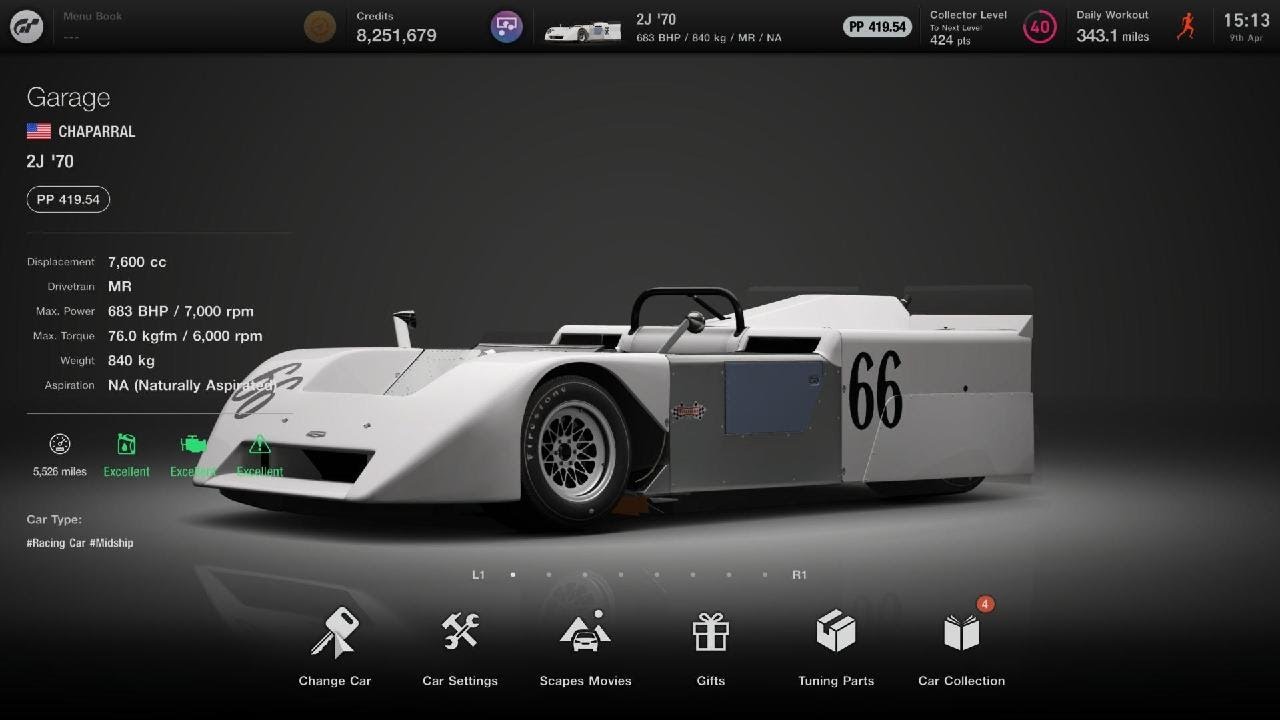Click the Car Collection notification badge 4
Image resolution: width=1280 pixels, height=720 pixels.
(x=985, y=604)
